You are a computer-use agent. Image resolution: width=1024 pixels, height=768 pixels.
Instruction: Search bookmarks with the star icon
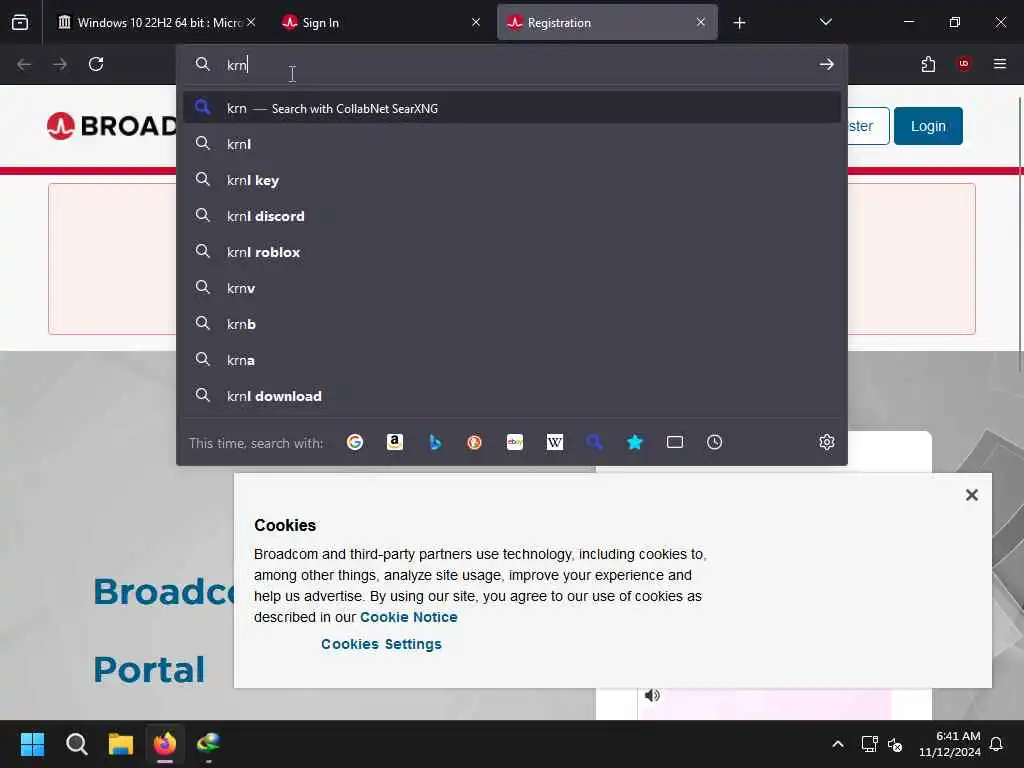pyautogui.click(x=635, y=442)
